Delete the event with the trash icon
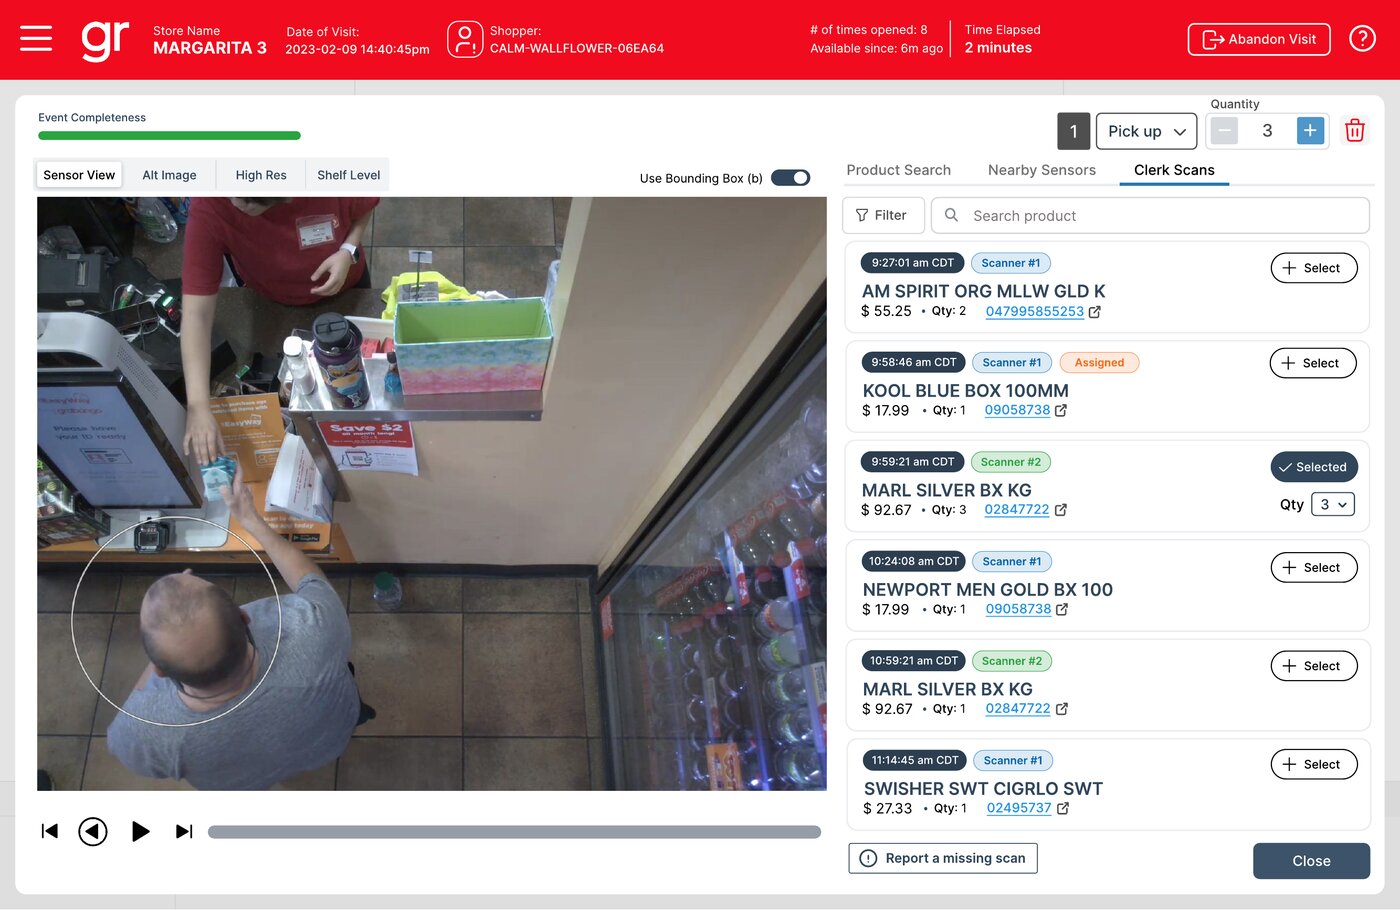 coord(1355,131)
